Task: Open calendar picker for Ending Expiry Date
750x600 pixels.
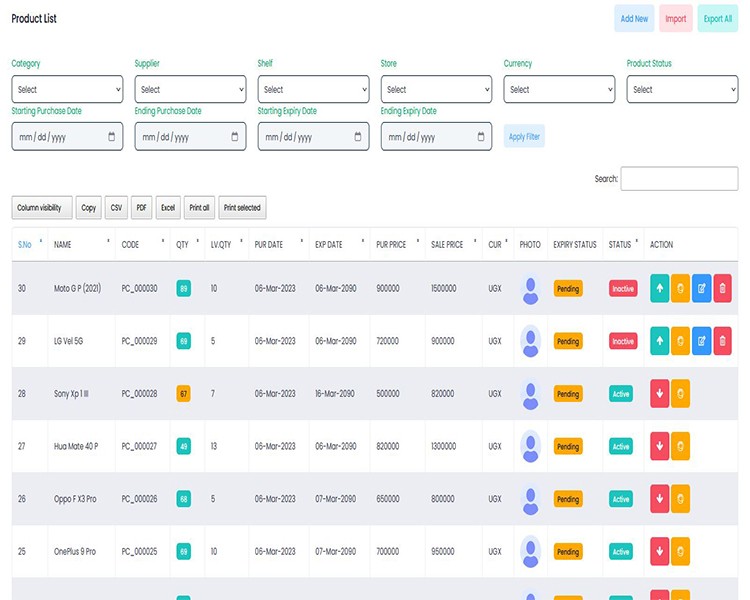Action: click(481, 137)
